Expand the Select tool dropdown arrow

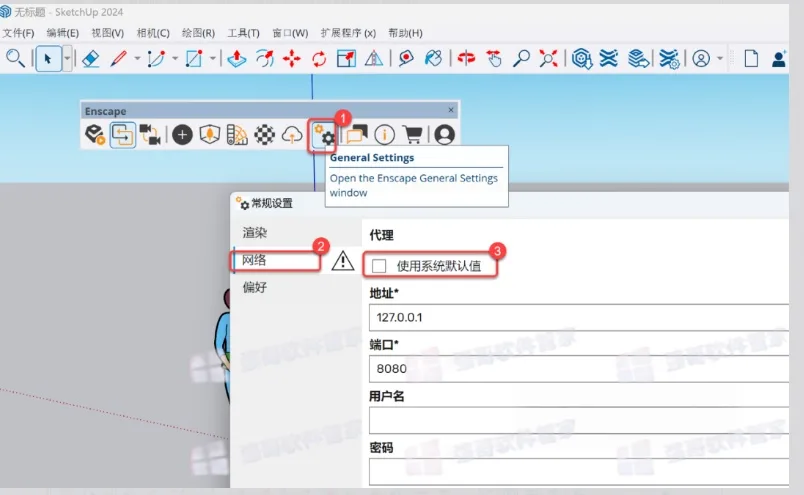click(x=67, y=58)
